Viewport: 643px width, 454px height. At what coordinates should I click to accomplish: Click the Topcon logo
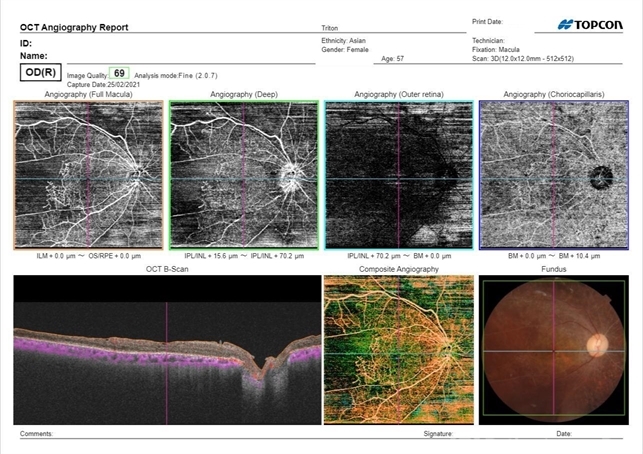[595, 23]
